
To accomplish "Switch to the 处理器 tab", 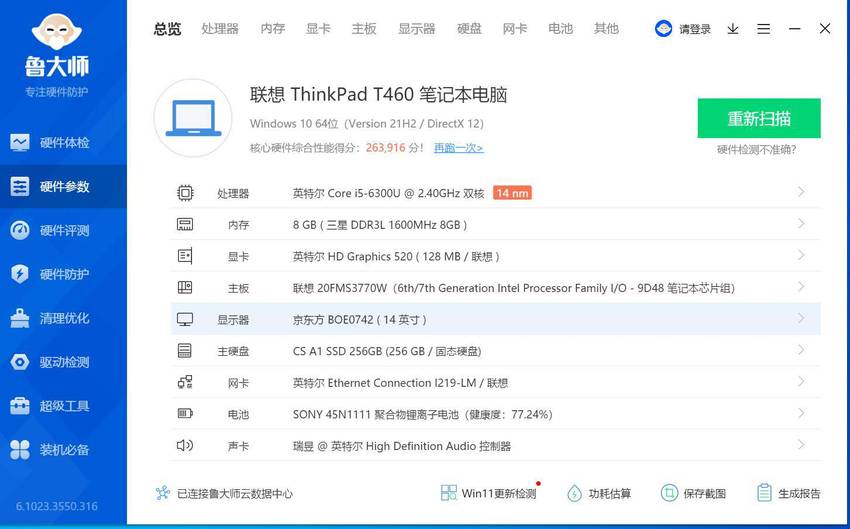I will 220,29.
